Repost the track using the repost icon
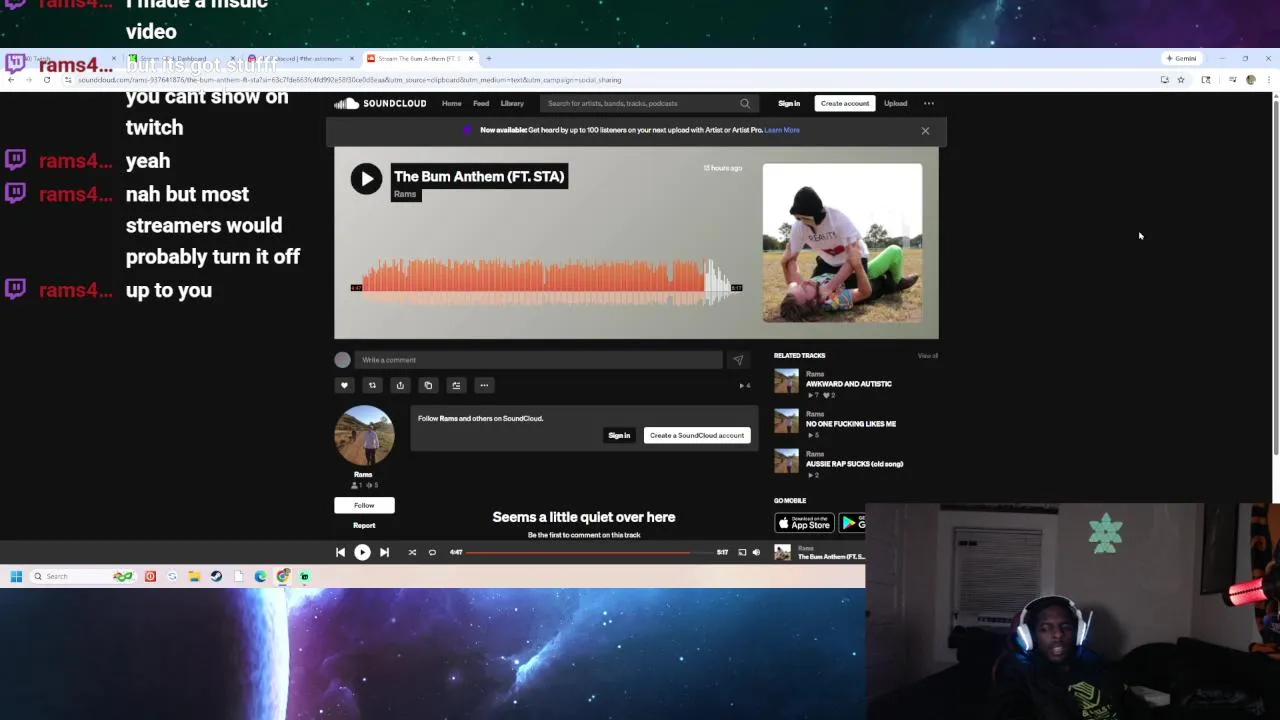1280x720 pixels. pyautogui.click(x=372, y=385)
